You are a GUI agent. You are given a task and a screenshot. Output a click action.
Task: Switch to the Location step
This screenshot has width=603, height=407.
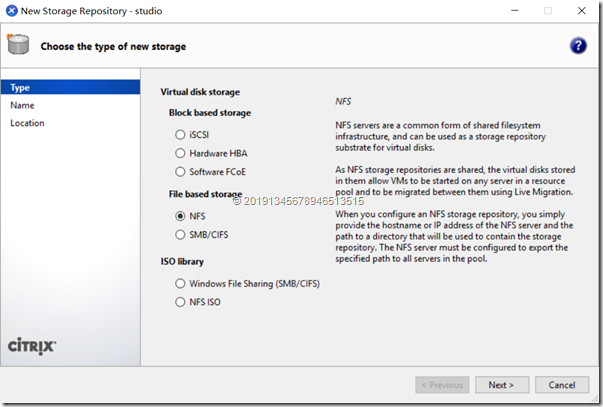[x=27, y=123]
